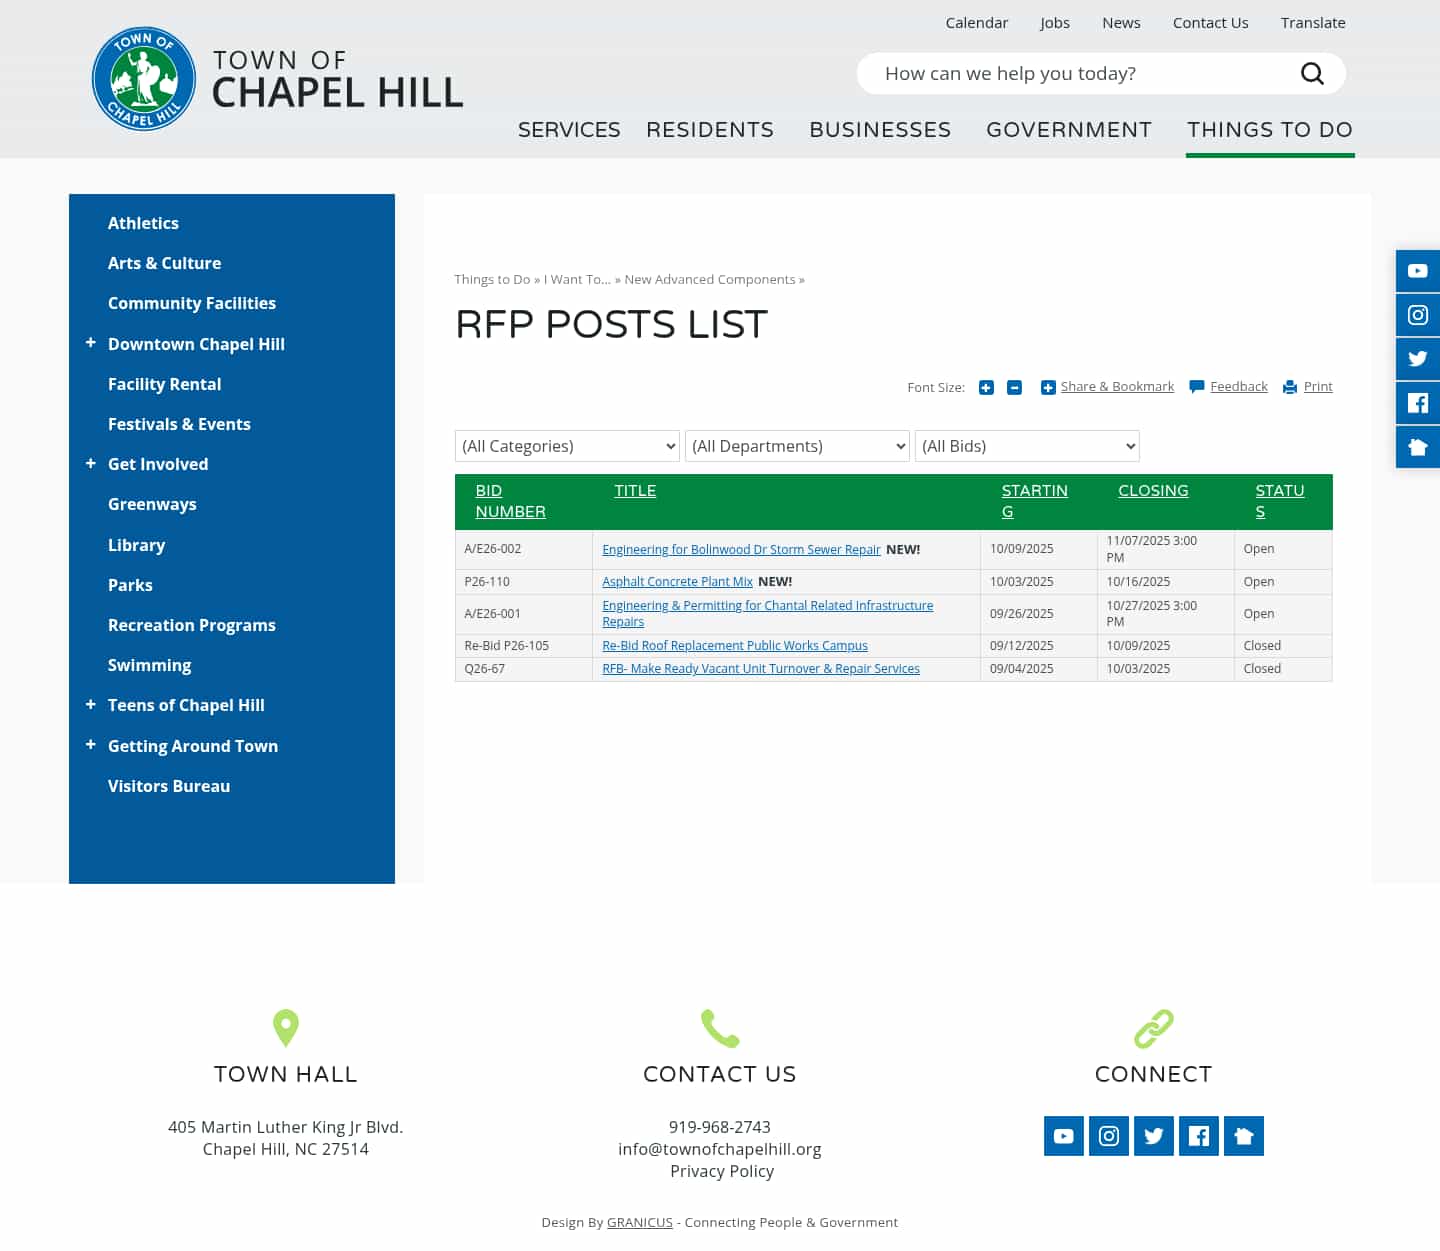
Task: Open Nextdoor icon in footer Connect section
Action: (1244, 1136)
